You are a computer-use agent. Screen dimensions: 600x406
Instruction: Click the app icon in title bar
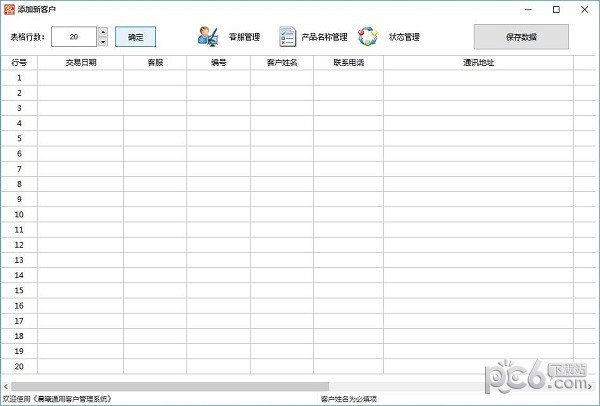tap(9, 9)
